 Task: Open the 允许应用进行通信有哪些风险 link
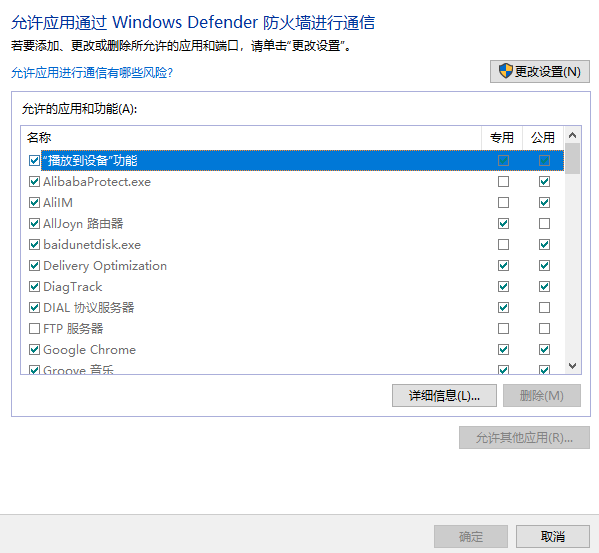(92, 72)
